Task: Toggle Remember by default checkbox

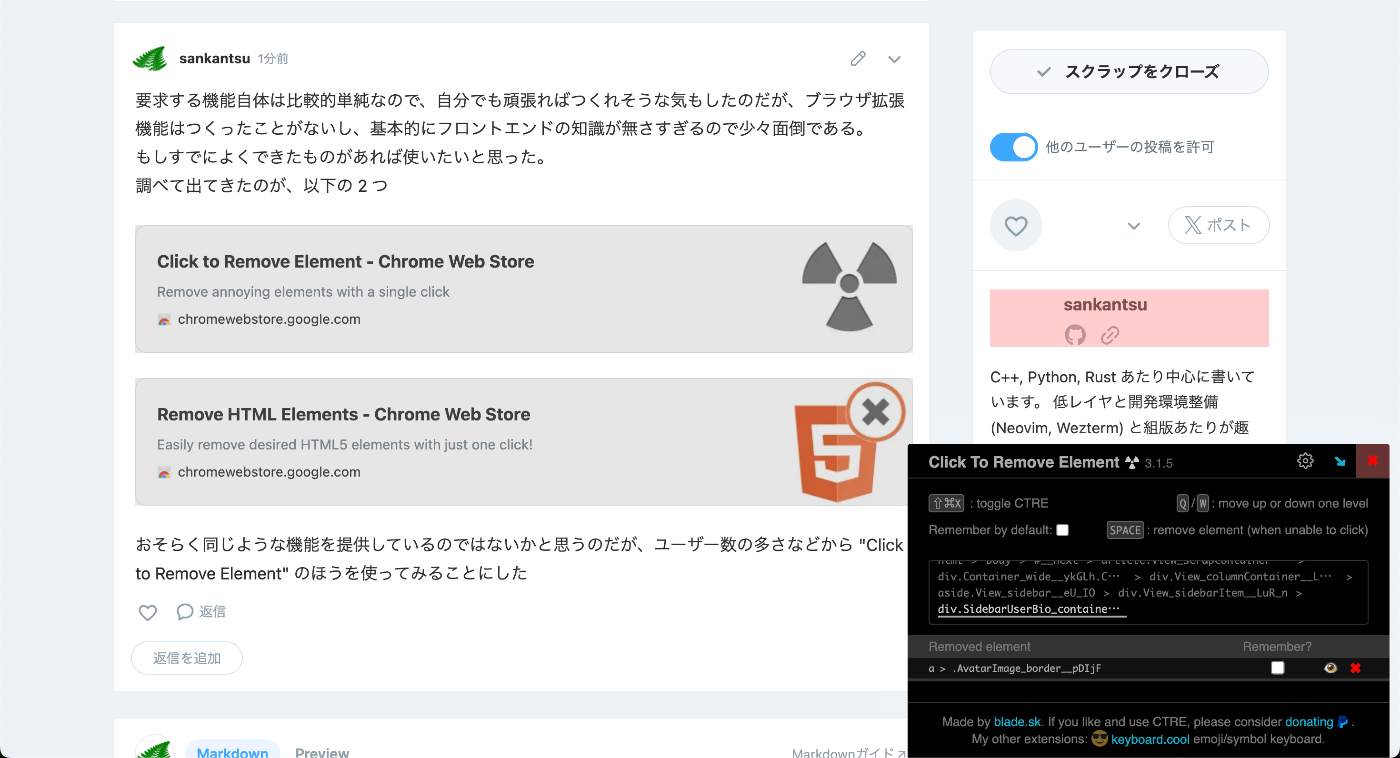Action: [x=1063, y=530]
